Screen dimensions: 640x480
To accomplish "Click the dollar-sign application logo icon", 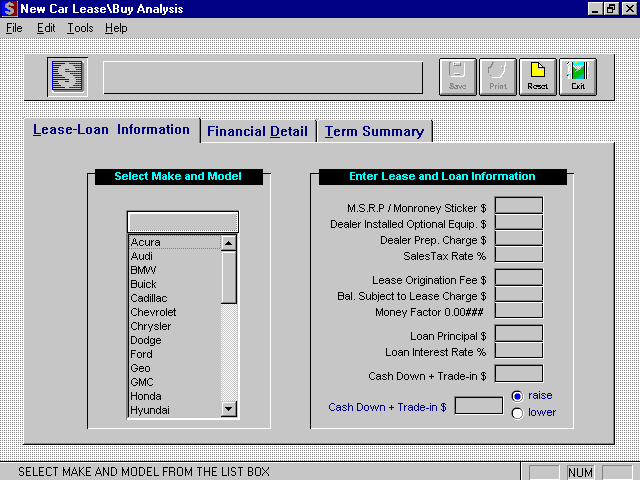I will pos(68,77).
